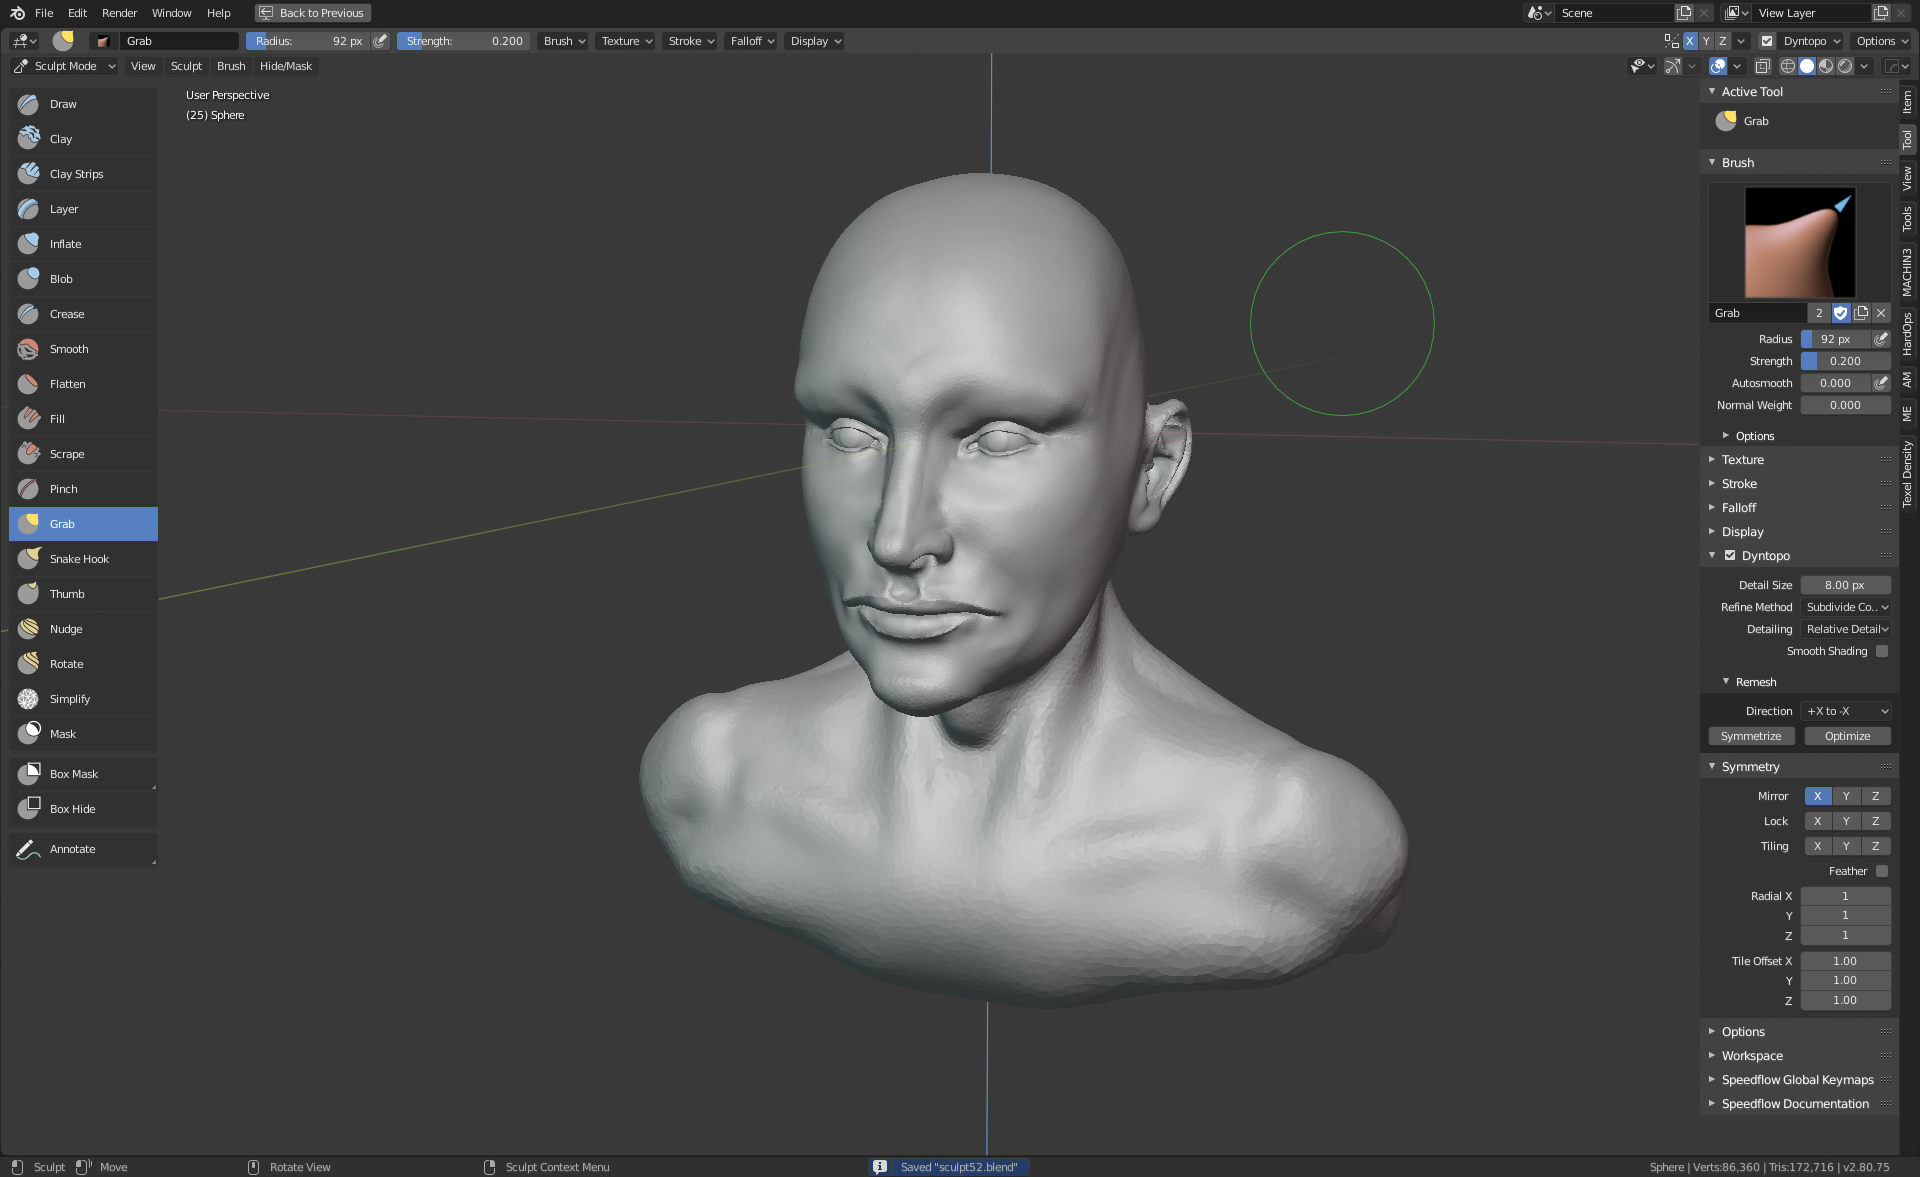Click the Optimize button
1920x1177 pixels.
(1846, 736)
